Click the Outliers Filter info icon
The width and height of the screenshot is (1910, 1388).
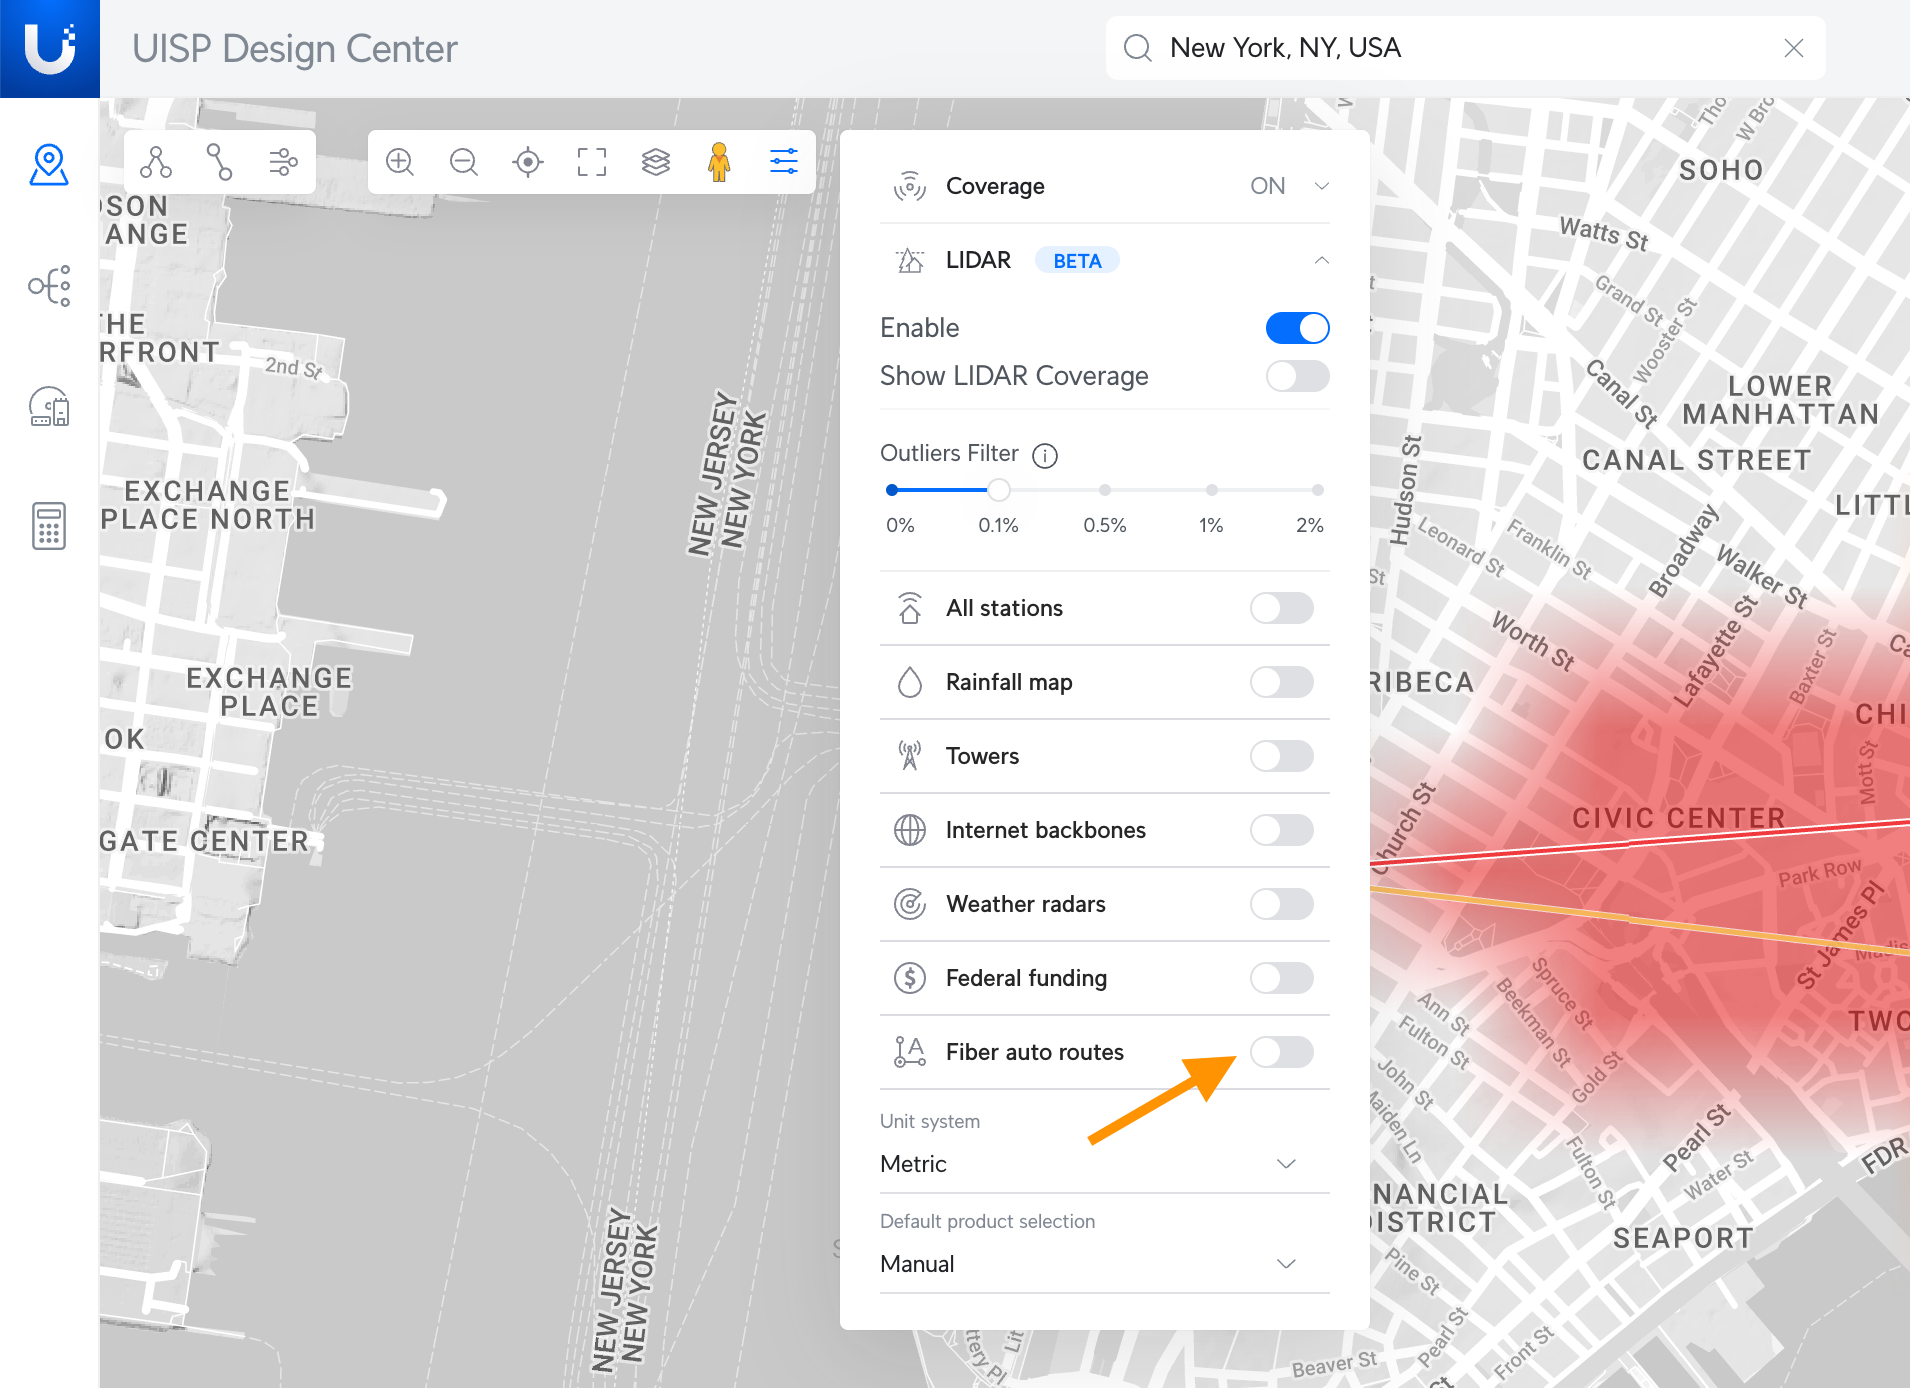pos(1045,456)
